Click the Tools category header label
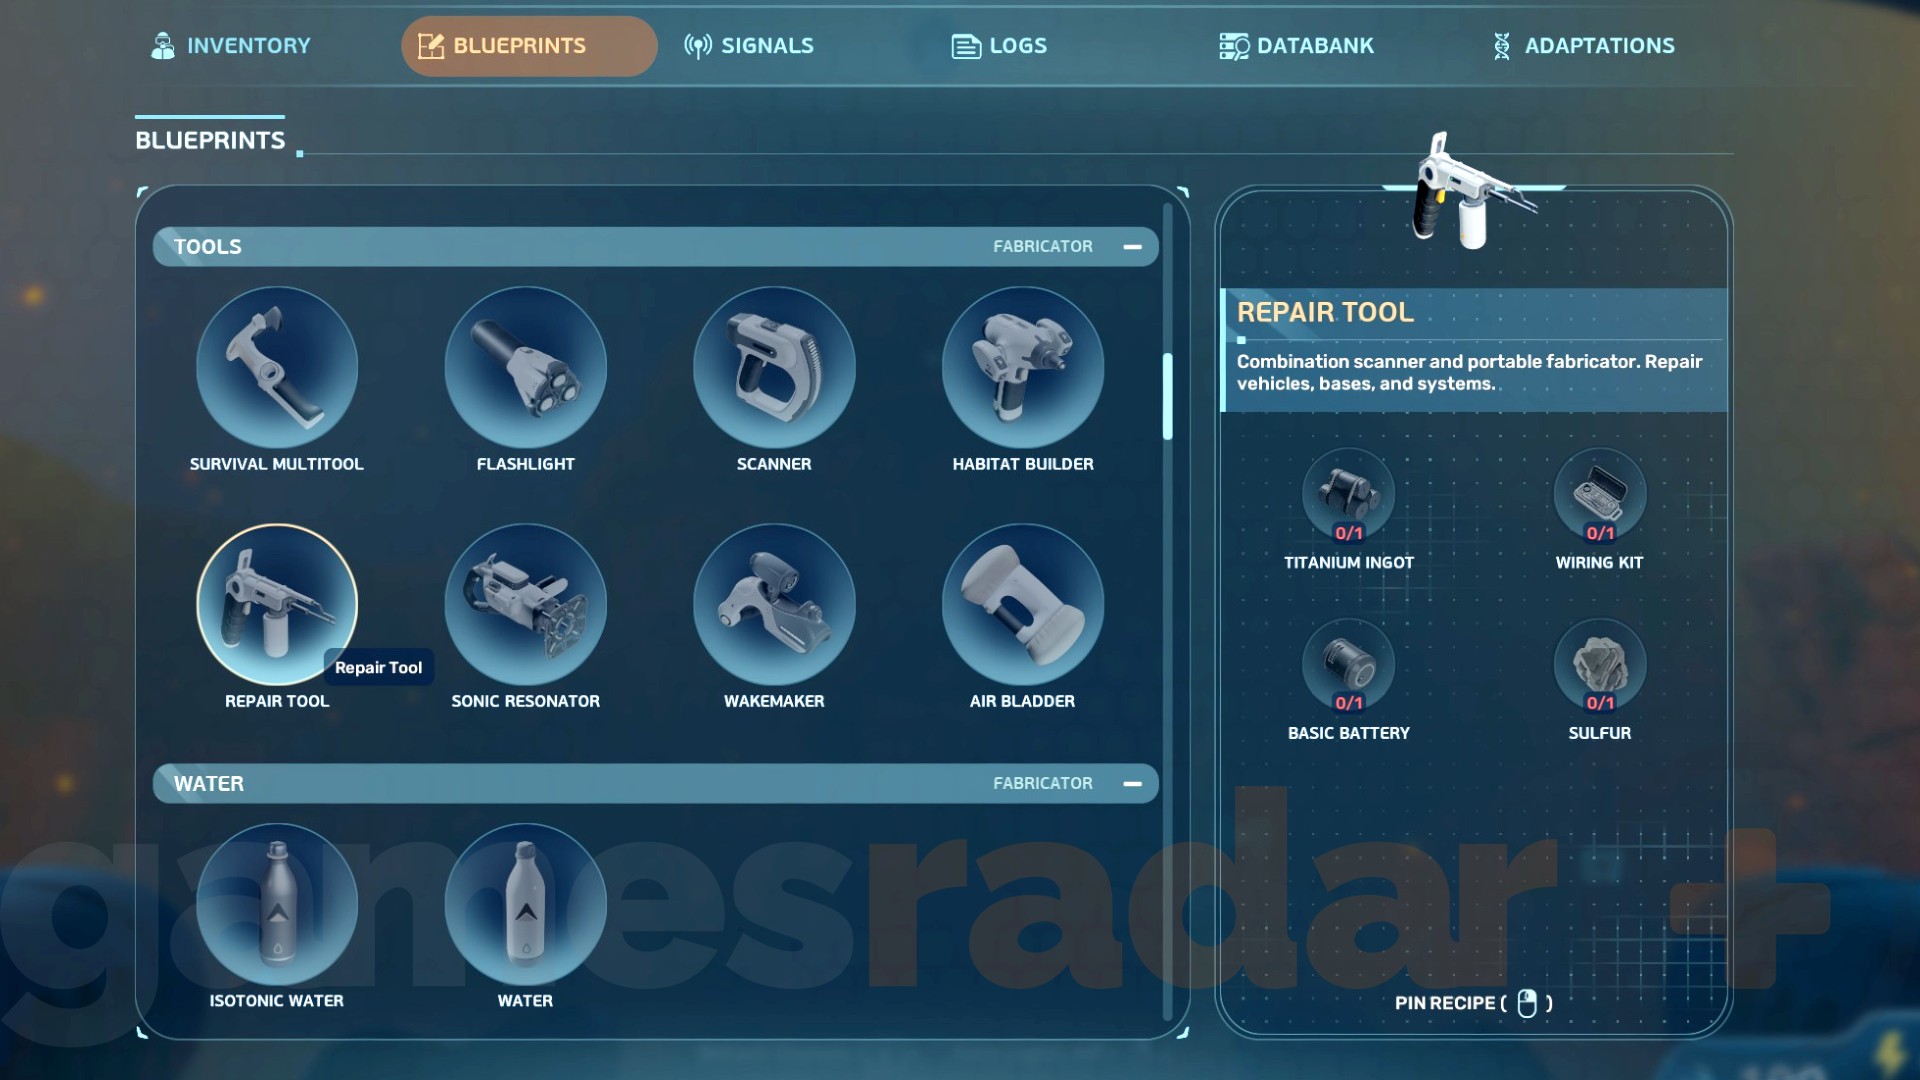 [208, 247]
